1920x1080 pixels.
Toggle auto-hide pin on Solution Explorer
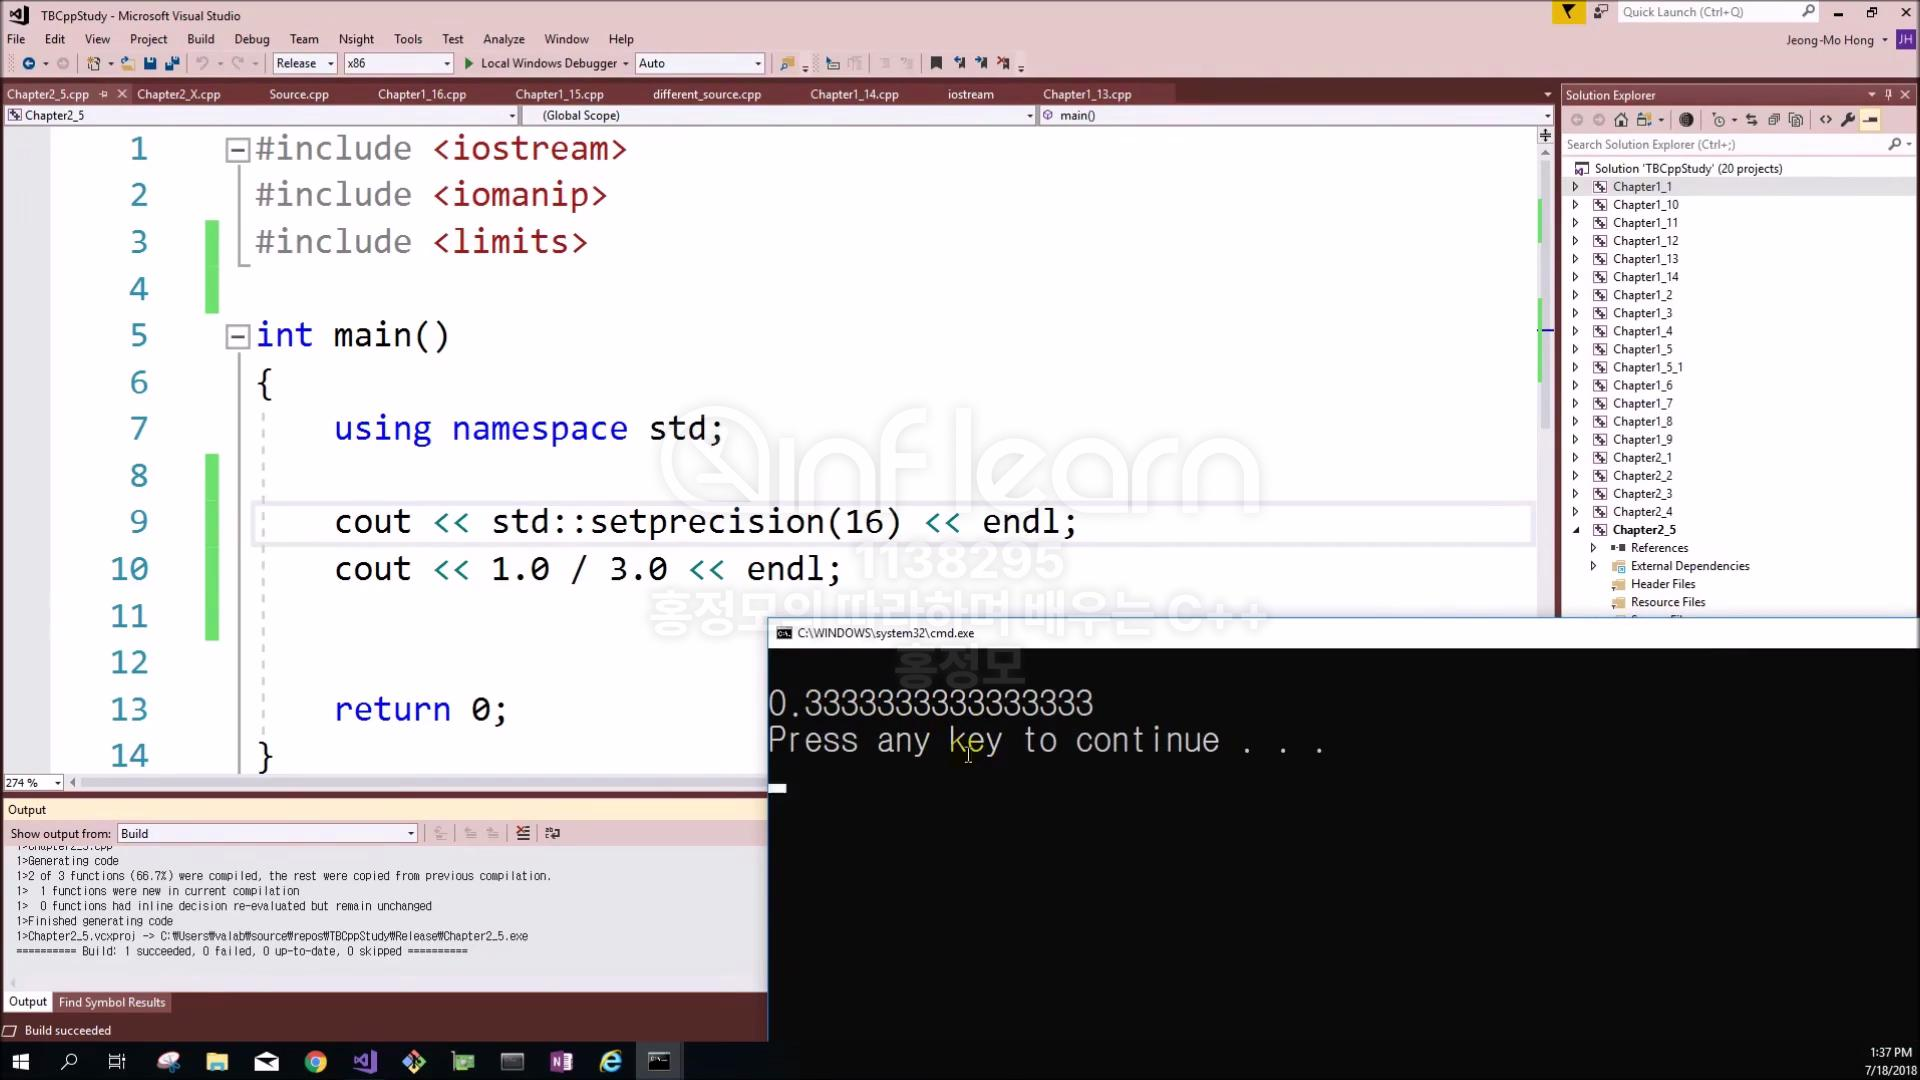[x=1888, y=94]
